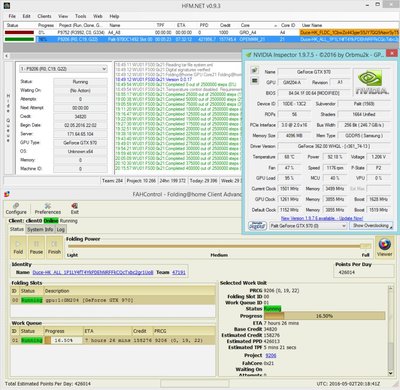Image resolution: width=400 pixels, height=390 pixels.
Task: Click the FAHControl title bar app icon
Action: coord(7,194)
